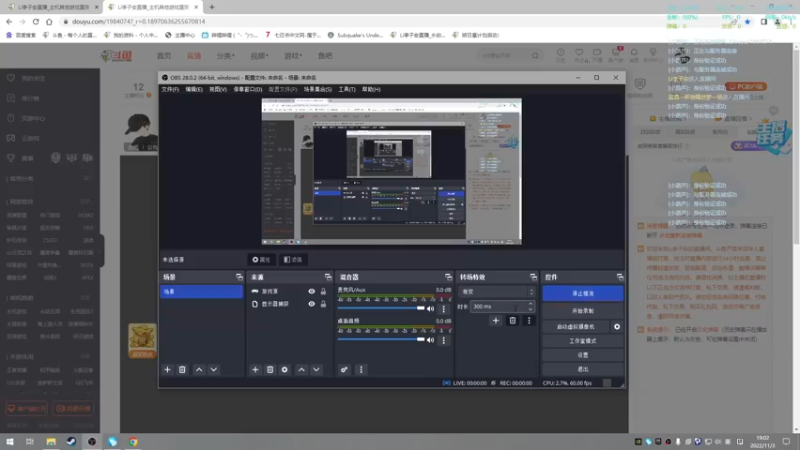Pop out the Scenes dock

239,277
